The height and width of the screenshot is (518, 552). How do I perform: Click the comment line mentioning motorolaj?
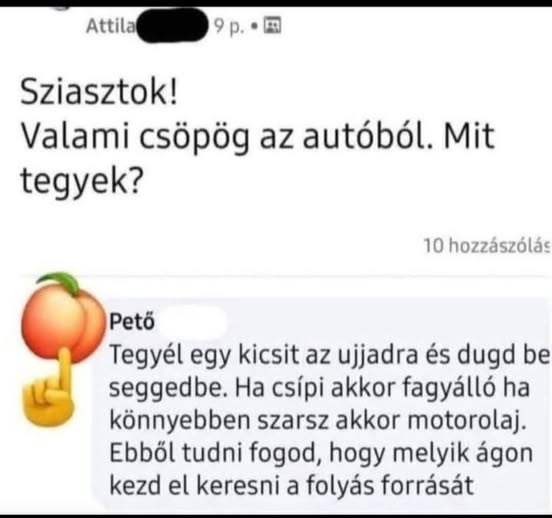[x=318, y=420]
